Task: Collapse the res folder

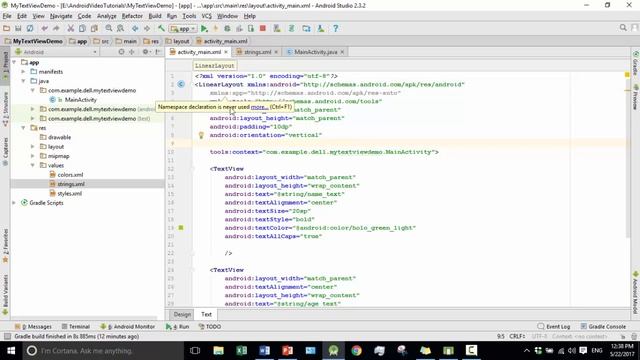Action: 23,128
